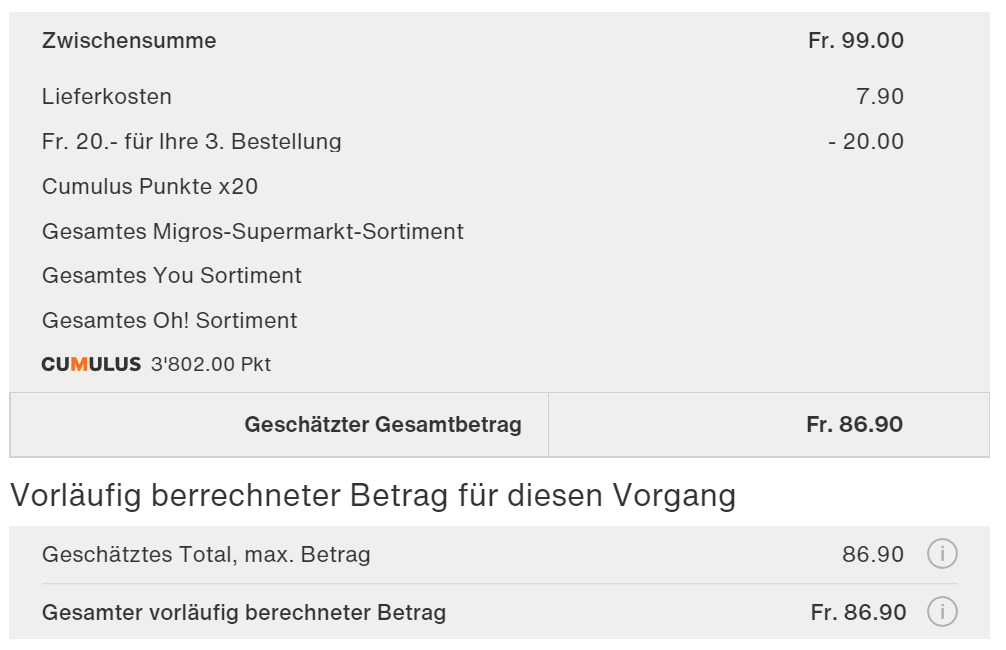Image resolution: width=1006 pixels, height=650 pixels.
Task: Select the Cumulus Punkte x20 promotion
Action: click(x=150, y=187)
